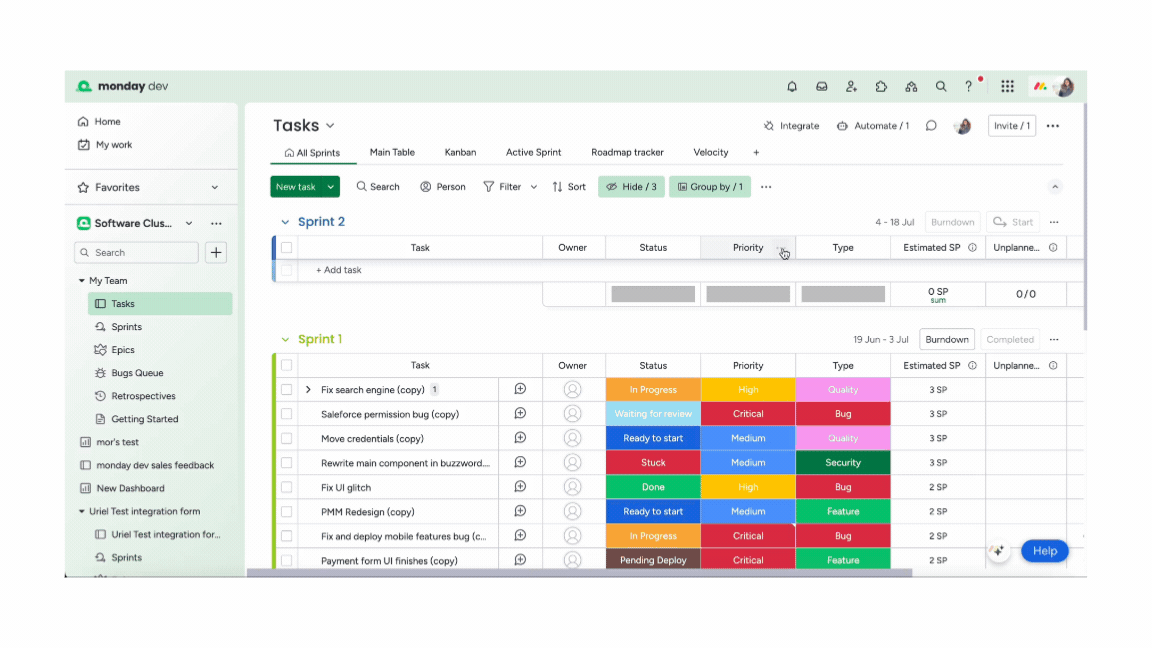Open the Sprint 1 Burndown button
Image resolution: width=1152 pixels, height=648 pixels.
click(x=947, y=339)
